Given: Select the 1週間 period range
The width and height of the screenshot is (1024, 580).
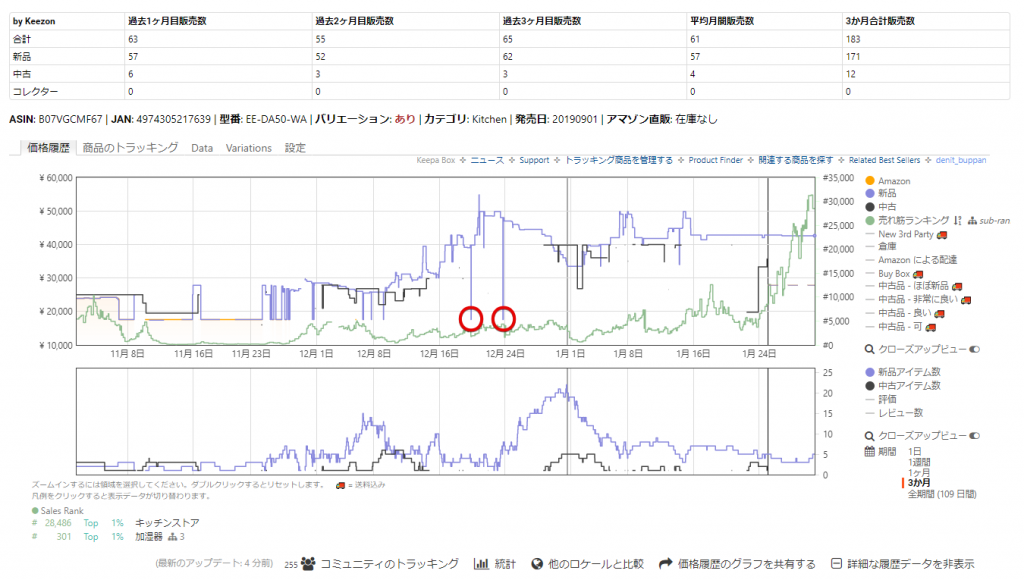Looking at the screenshot, I should [921, 462].
